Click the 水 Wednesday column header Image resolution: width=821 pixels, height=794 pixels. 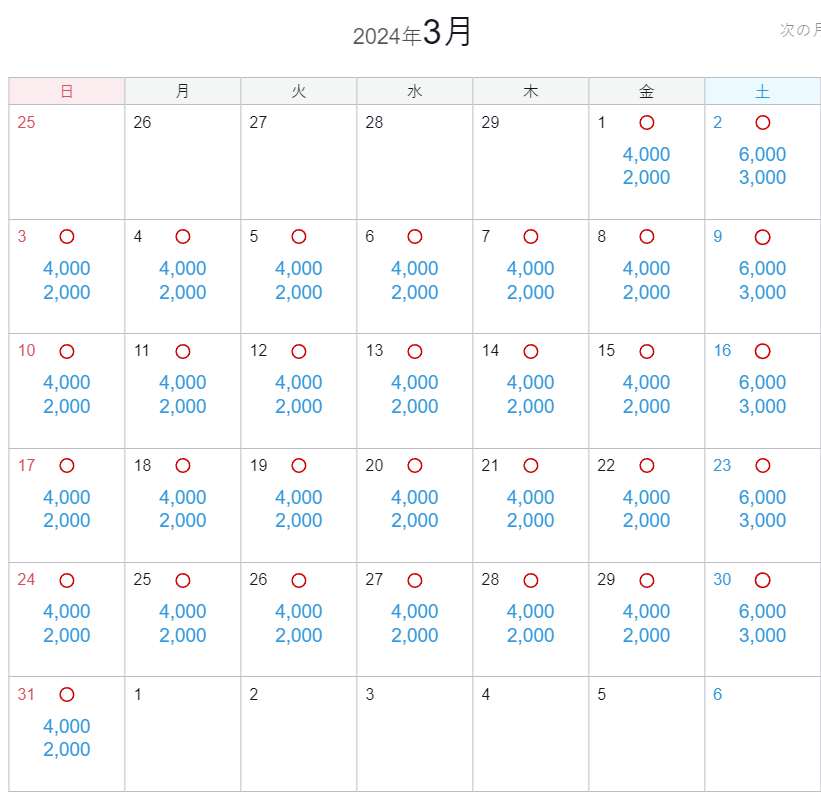(x=415, y=91)
